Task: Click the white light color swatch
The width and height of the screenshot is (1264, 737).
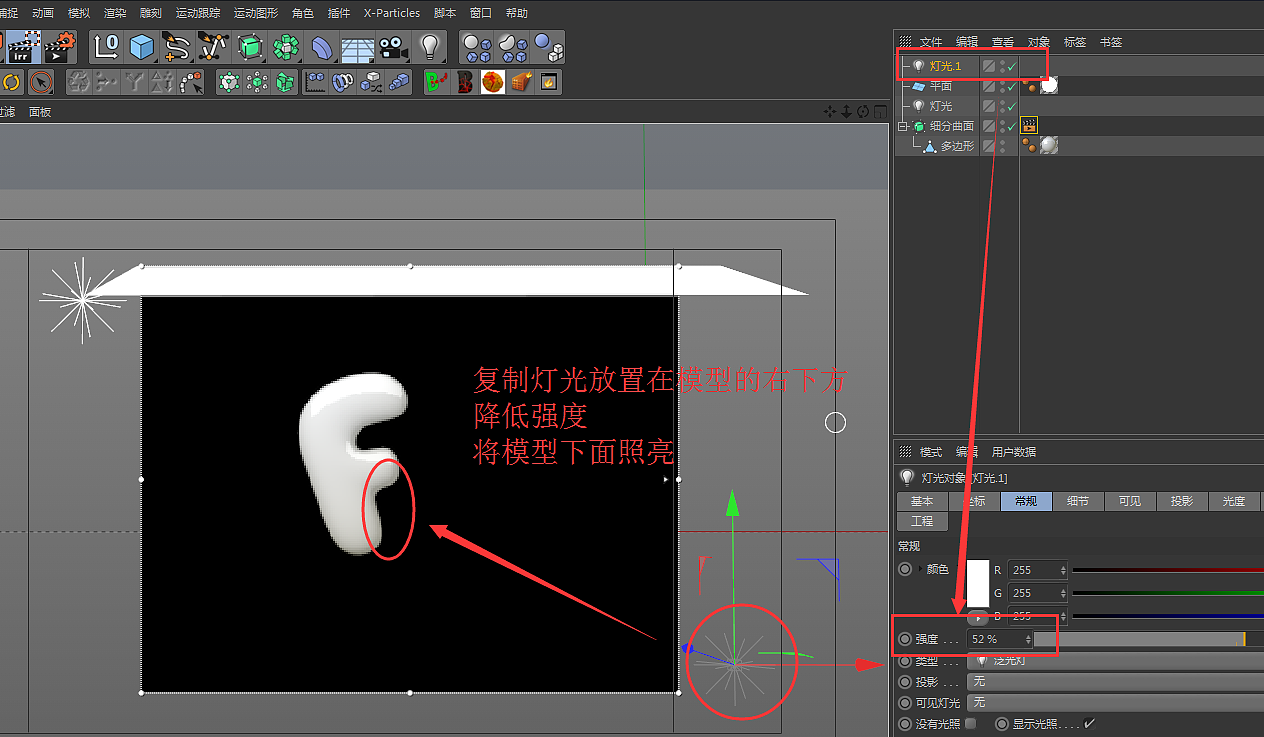Action: [978, 584]
